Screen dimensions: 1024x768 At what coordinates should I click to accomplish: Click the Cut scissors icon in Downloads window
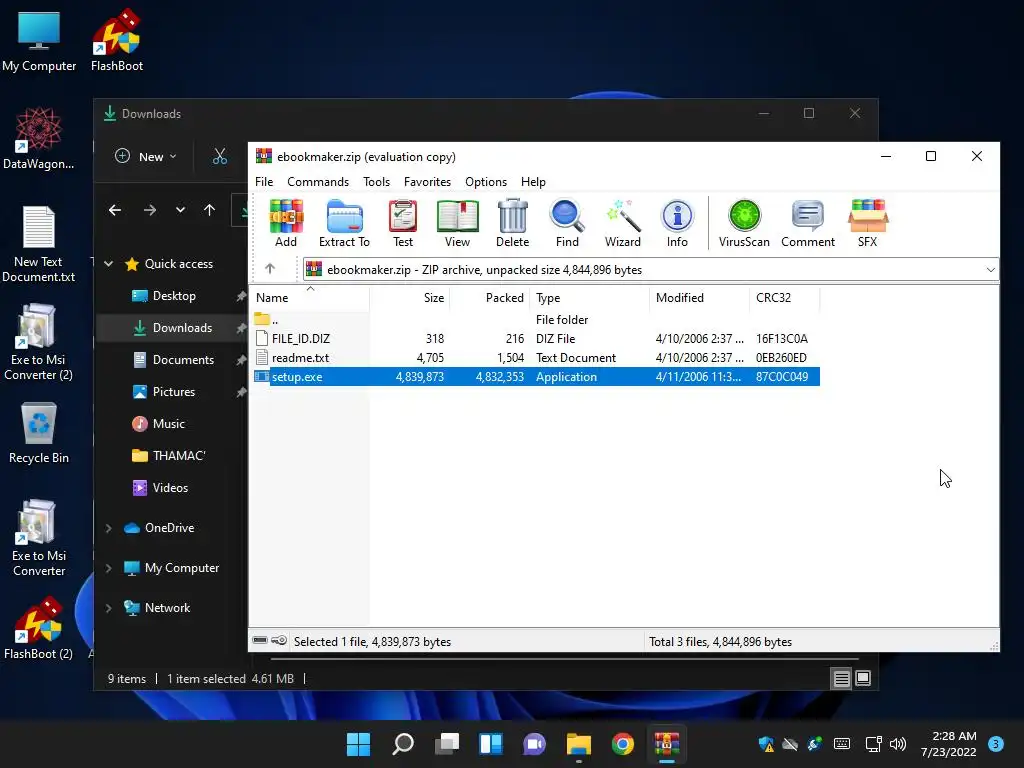pos(220,156)
